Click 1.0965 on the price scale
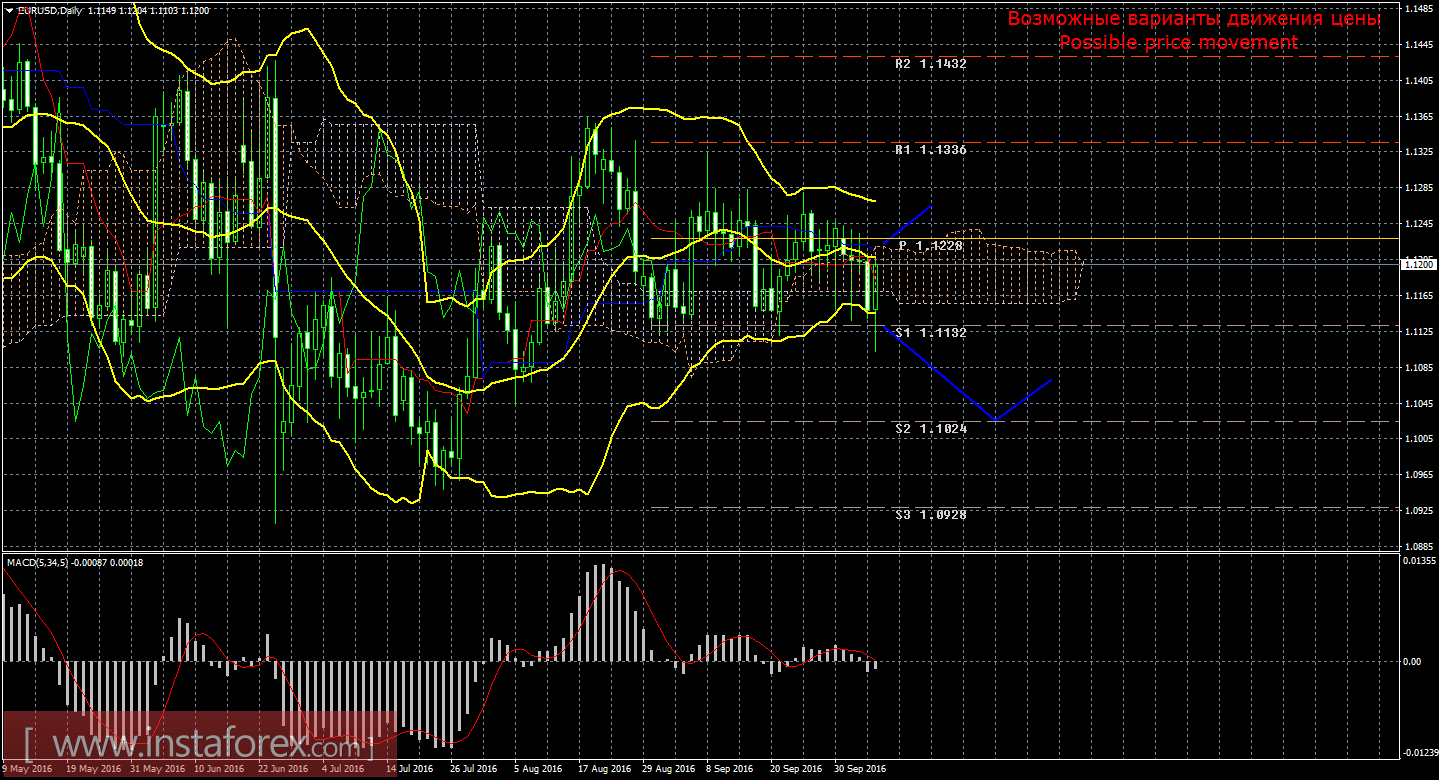 (1419, 475)
